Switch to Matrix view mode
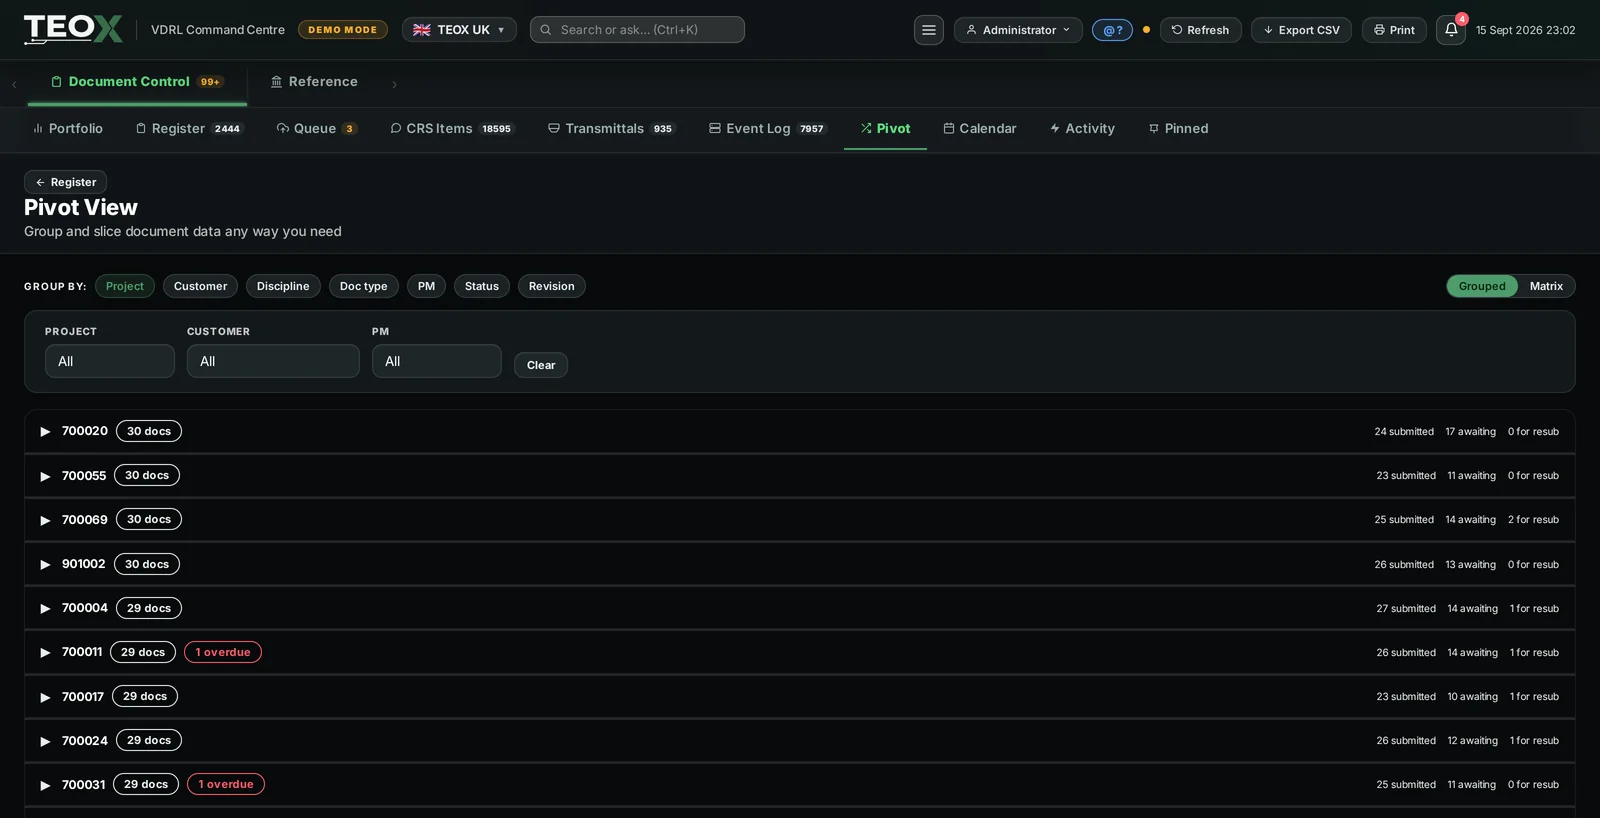Image resolution: width=1600 pixels, height=818 pixels. coord(1546,286)
